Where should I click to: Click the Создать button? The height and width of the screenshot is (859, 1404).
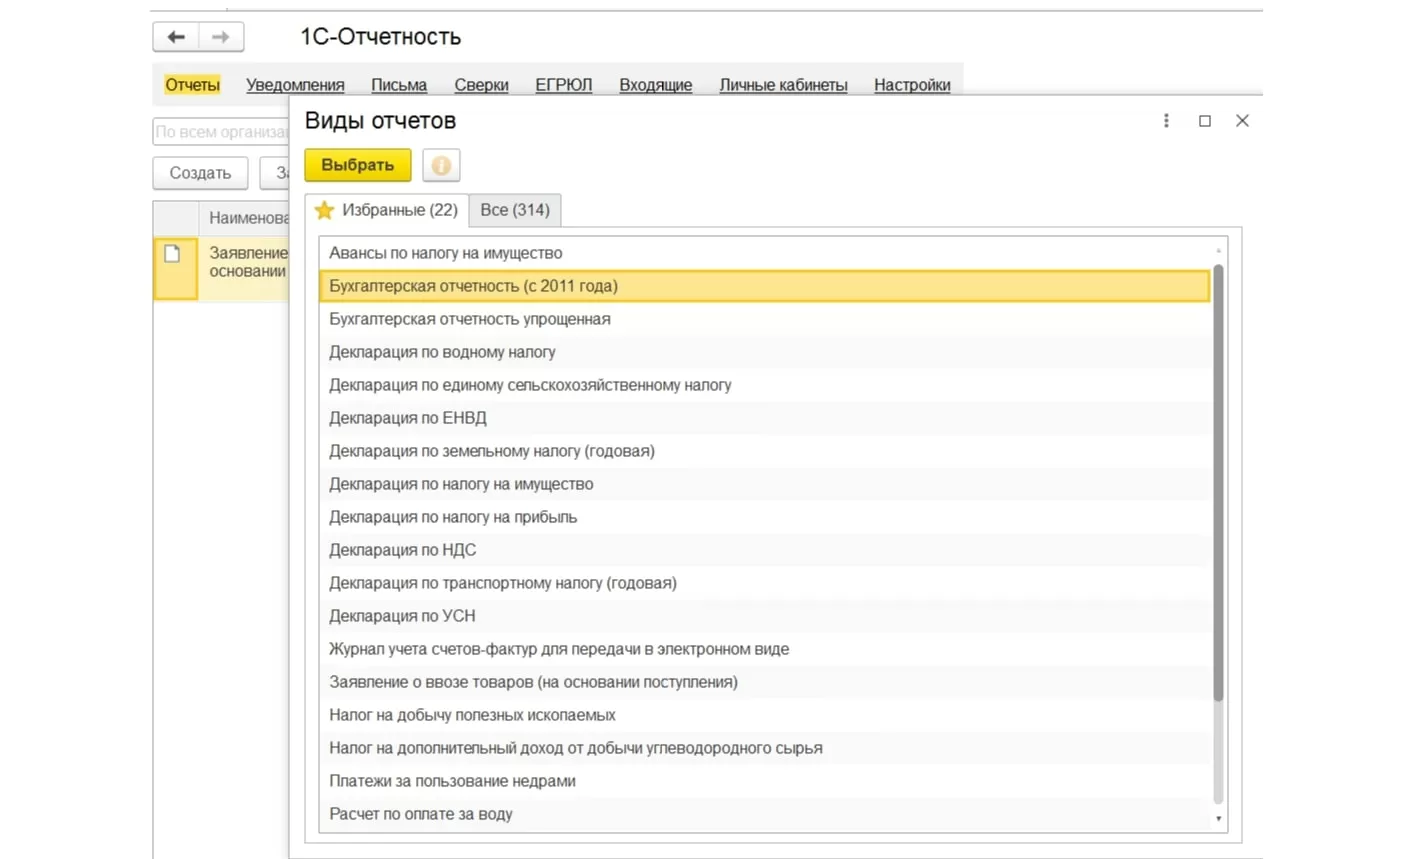coord(200,173)
